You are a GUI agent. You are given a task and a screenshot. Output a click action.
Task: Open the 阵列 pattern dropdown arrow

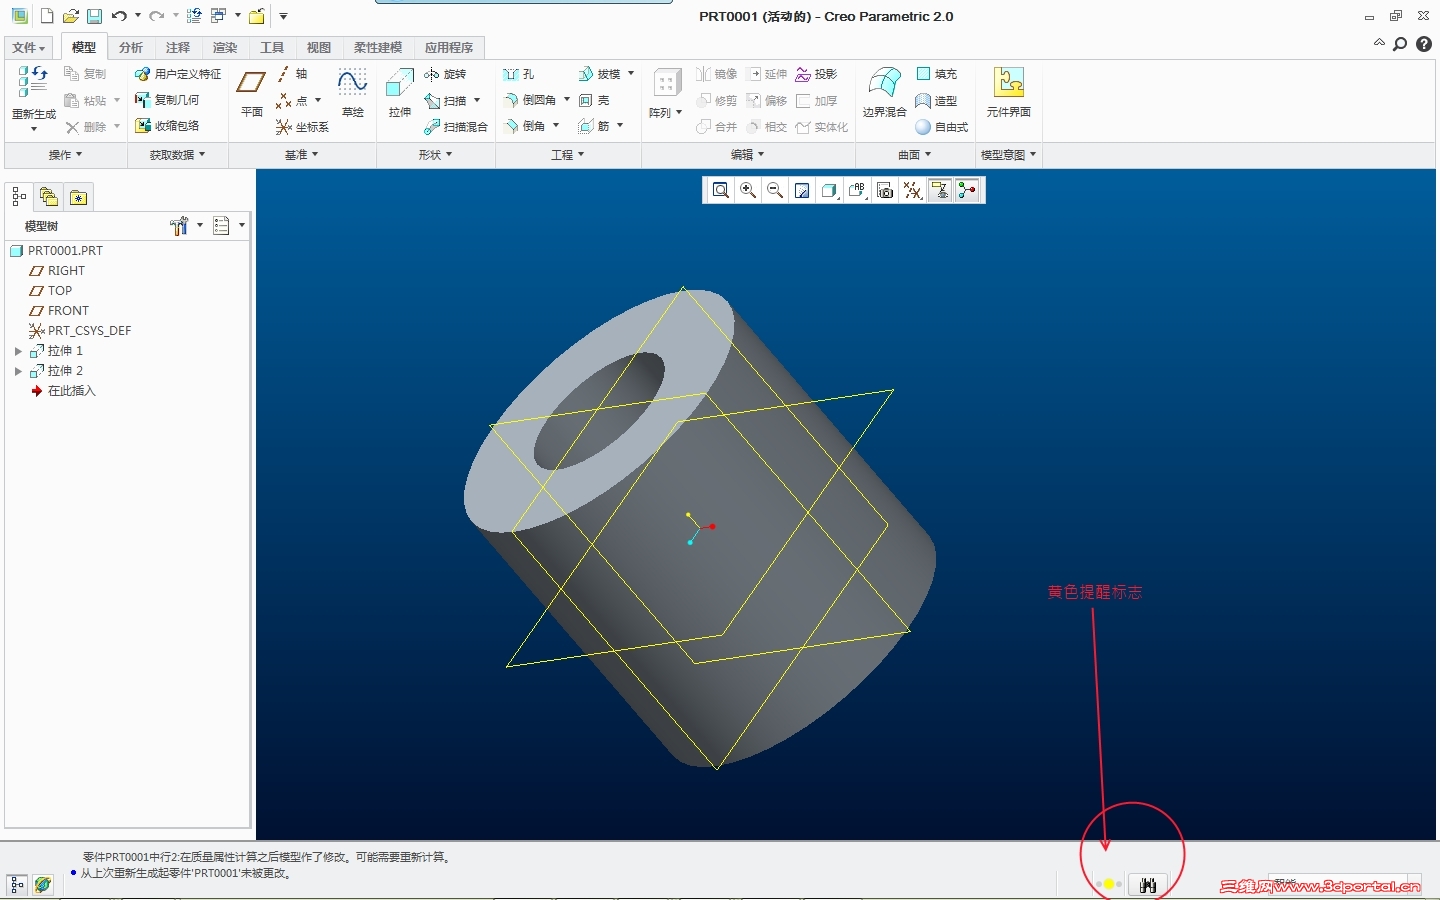679,112
